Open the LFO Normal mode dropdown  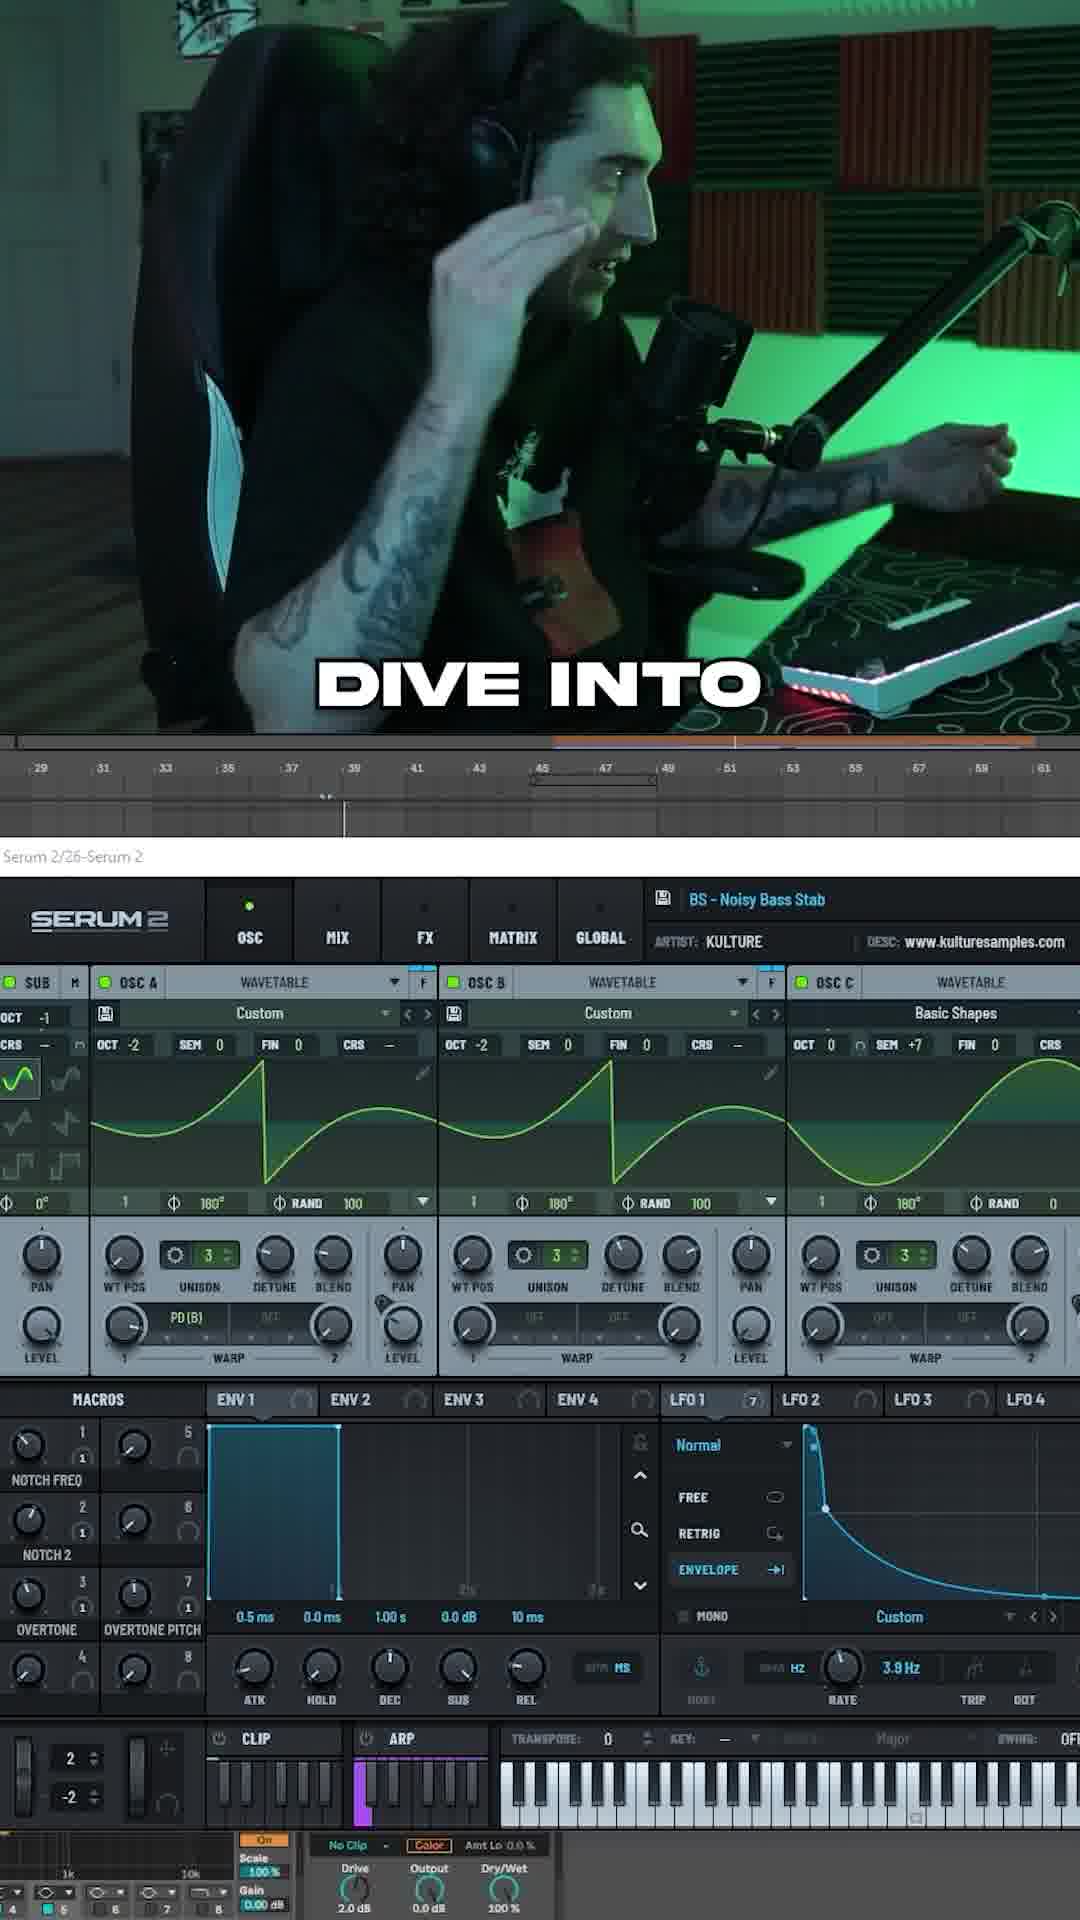click(x=732, y=1445)
